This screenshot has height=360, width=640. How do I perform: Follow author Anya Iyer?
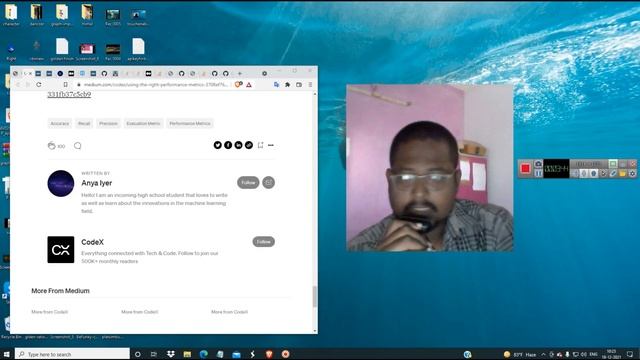tap(248, 182)
